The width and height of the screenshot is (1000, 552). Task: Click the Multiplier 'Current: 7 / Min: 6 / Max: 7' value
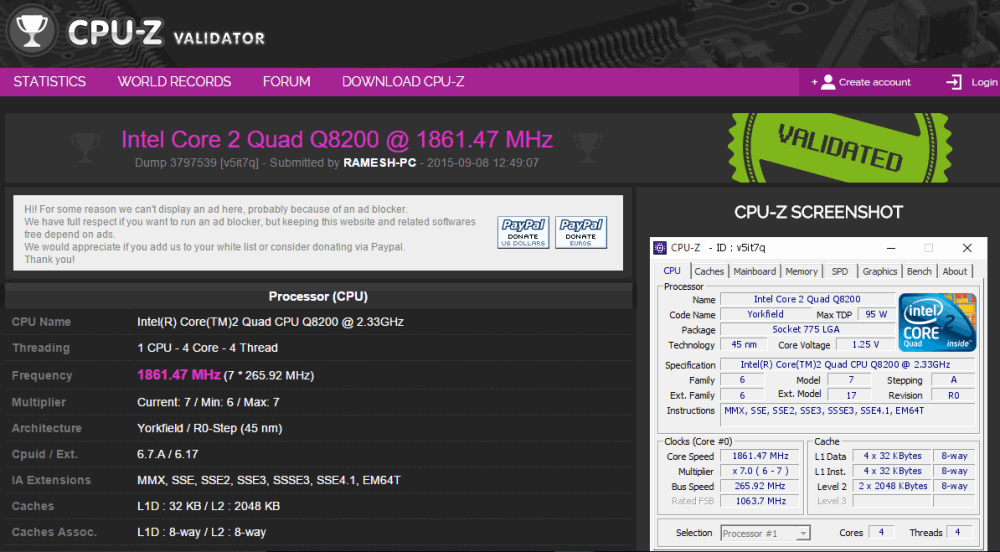pos(209,402)
